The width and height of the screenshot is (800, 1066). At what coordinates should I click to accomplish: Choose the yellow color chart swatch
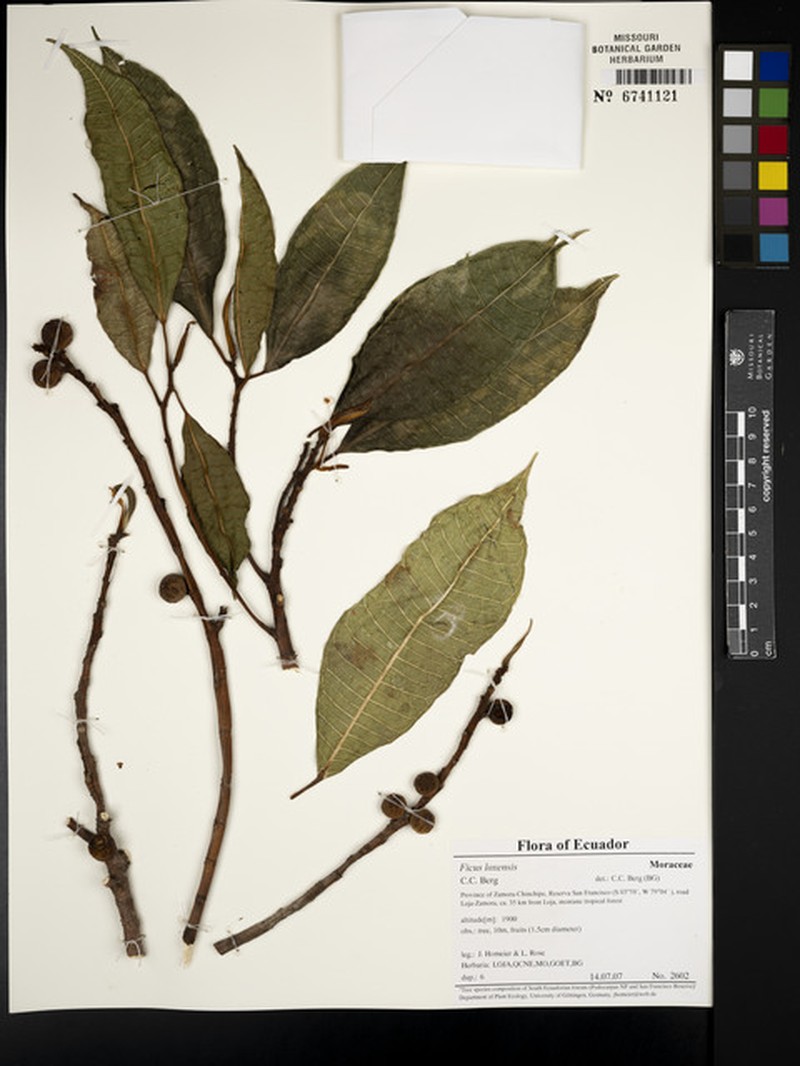pos(774,175)
